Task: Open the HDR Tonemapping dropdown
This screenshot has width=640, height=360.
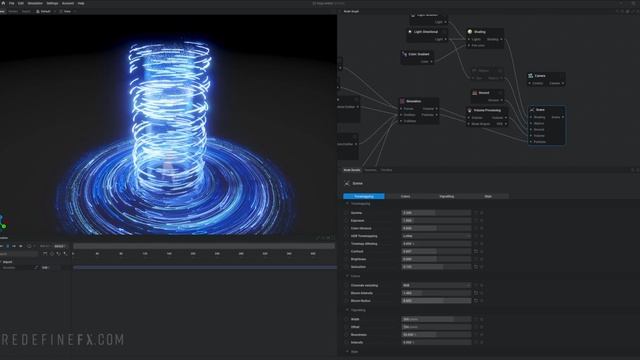Action: pos(436,236)
